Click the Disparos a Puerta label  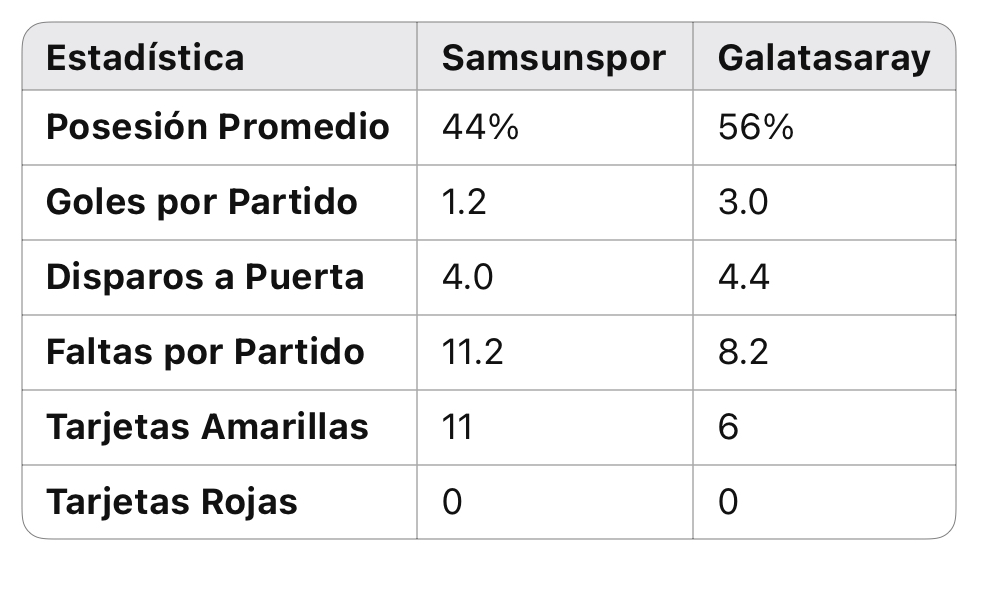point(205,277)
